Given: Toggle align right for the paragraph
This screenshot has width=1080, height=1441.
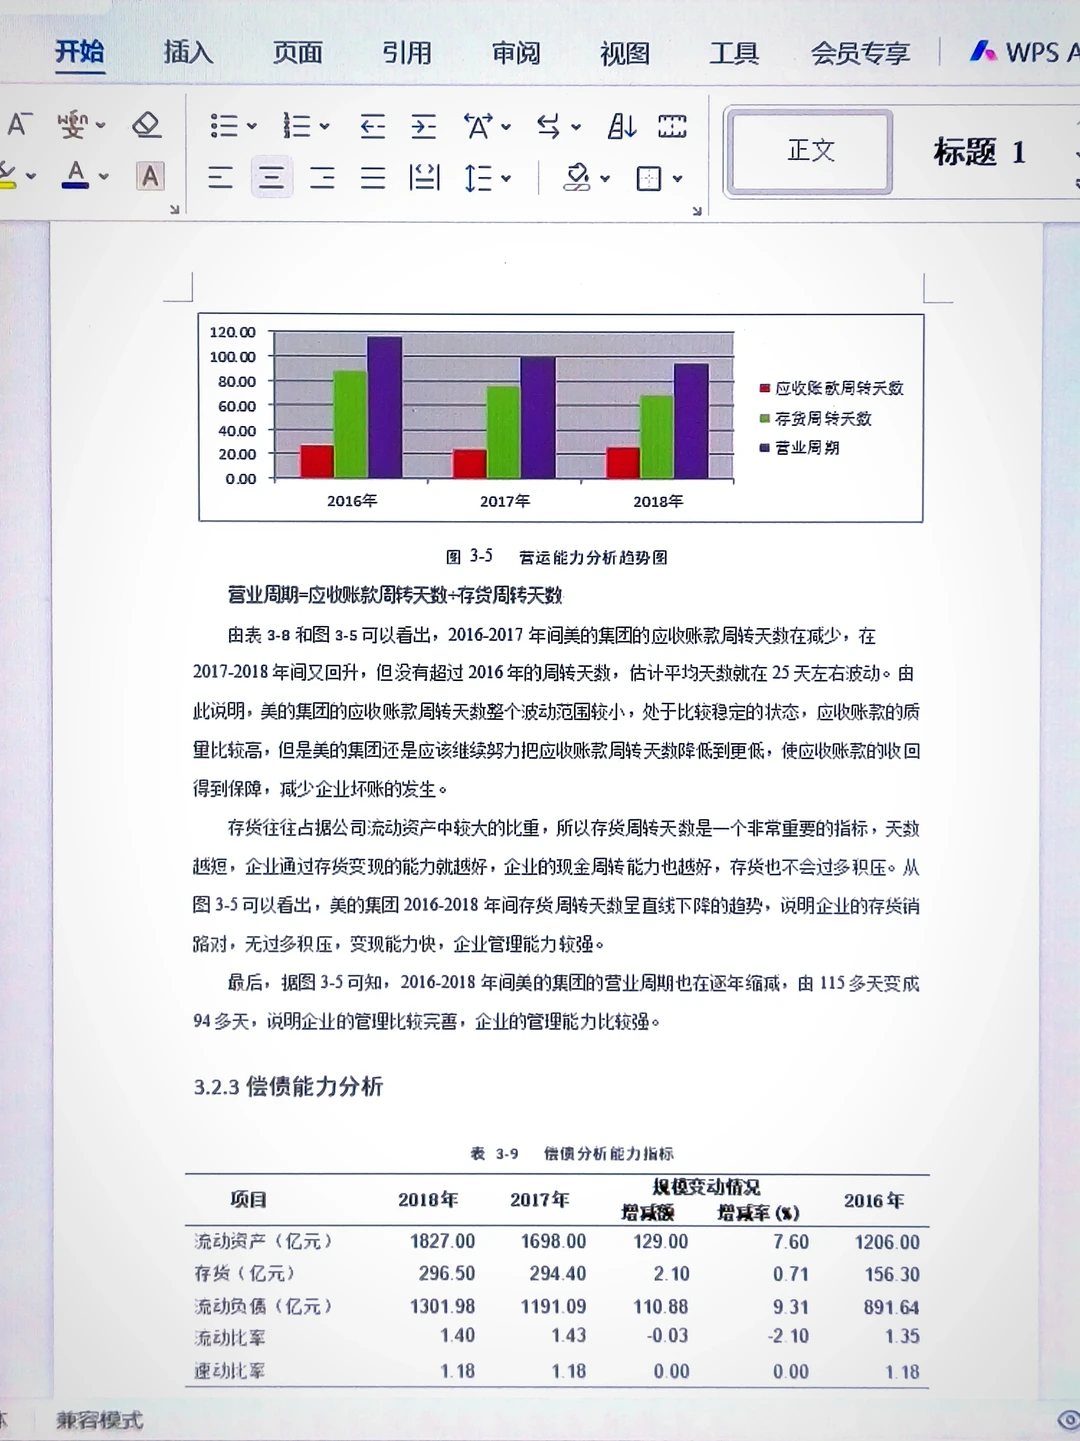Looking at the screenshot, I should point(322,178).
